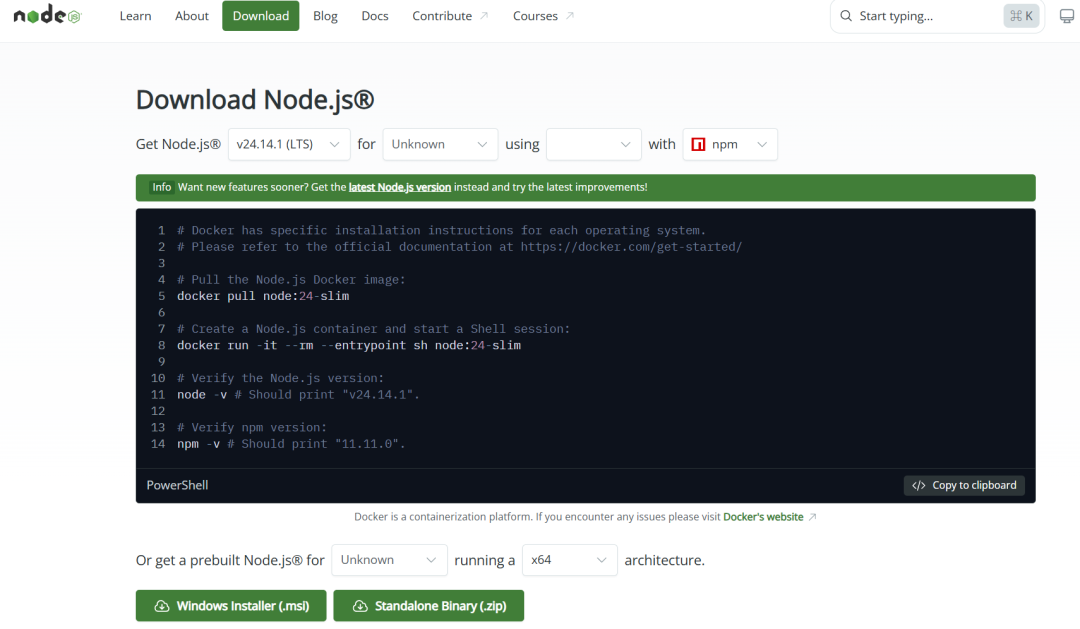The height and width of the screenshot is (629, 1080).
Task: Open the x64 architecture dropdown
Action: tap(569, 560)
